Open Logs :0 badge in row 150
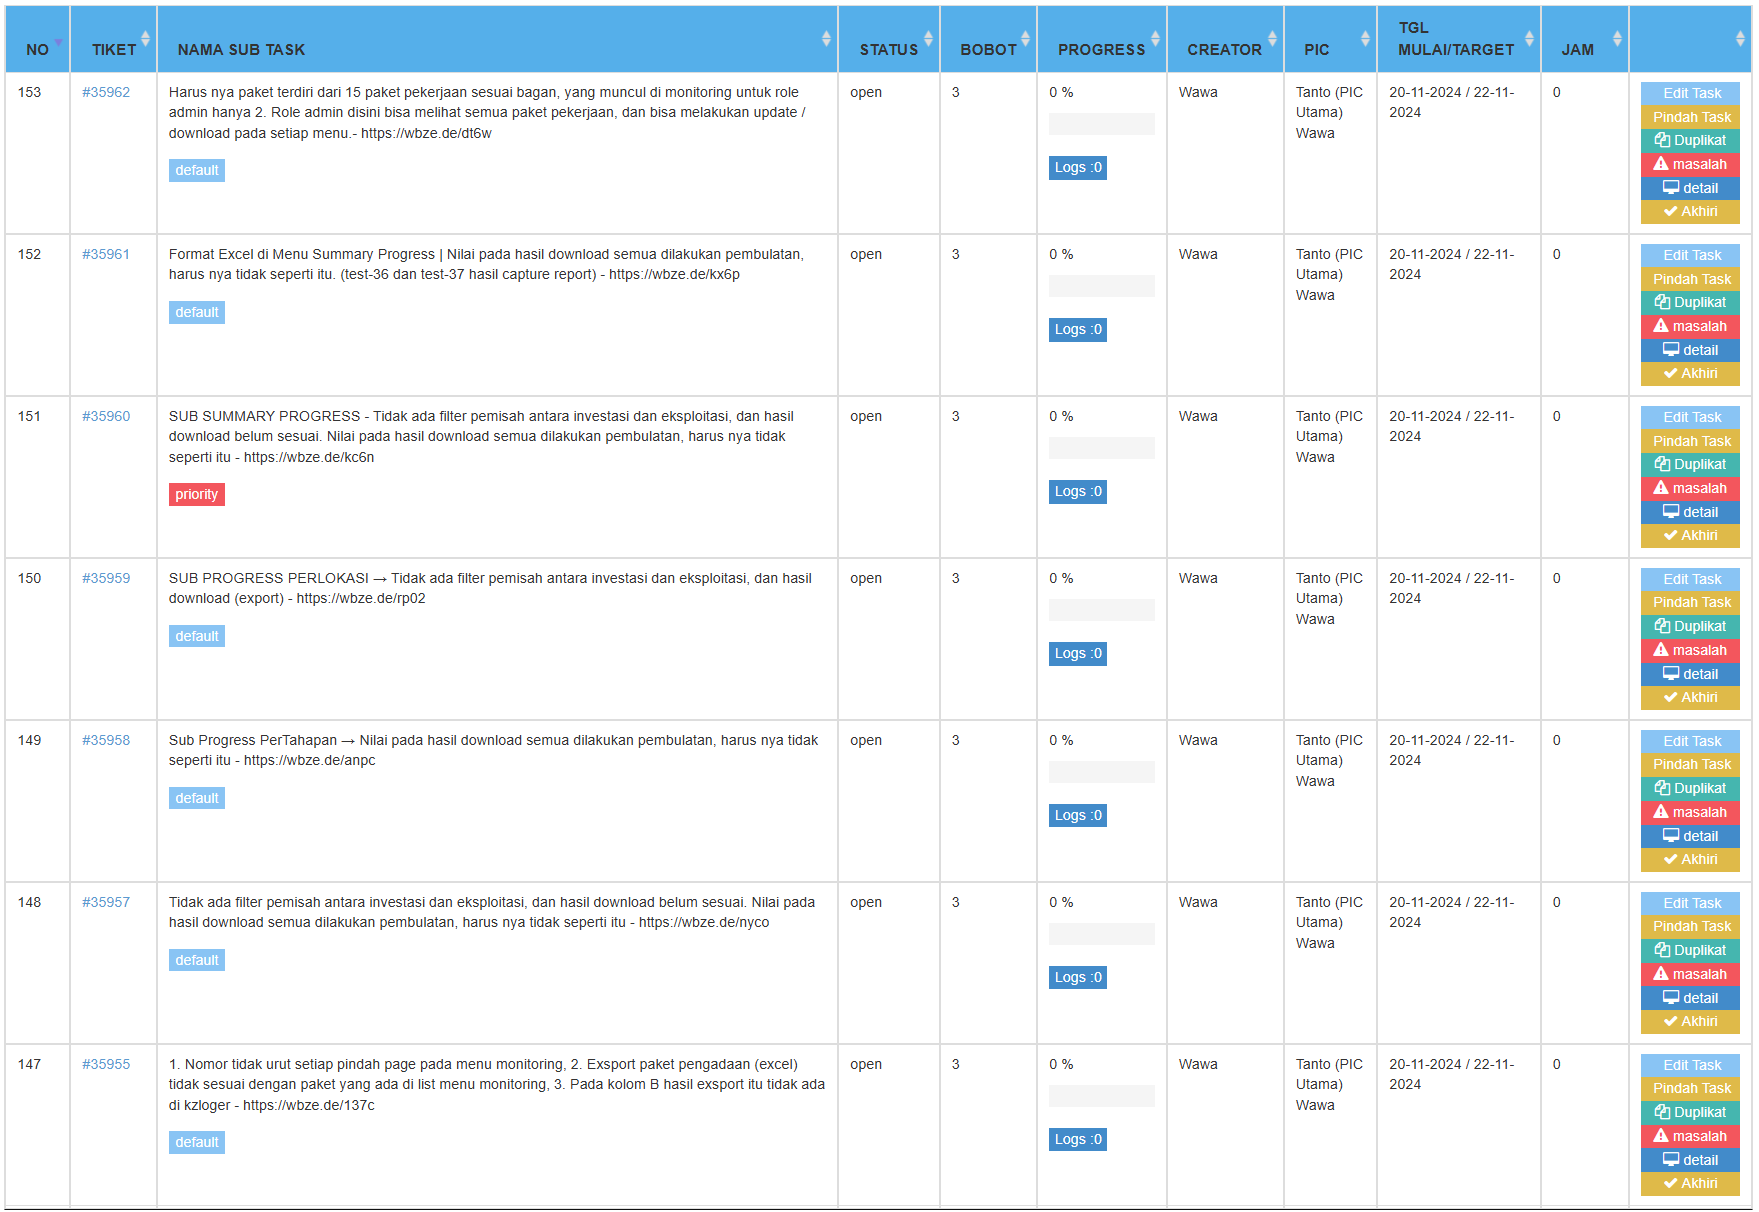The image size is (1759, 1212). pyautogui.click(x=1077, y=654)
